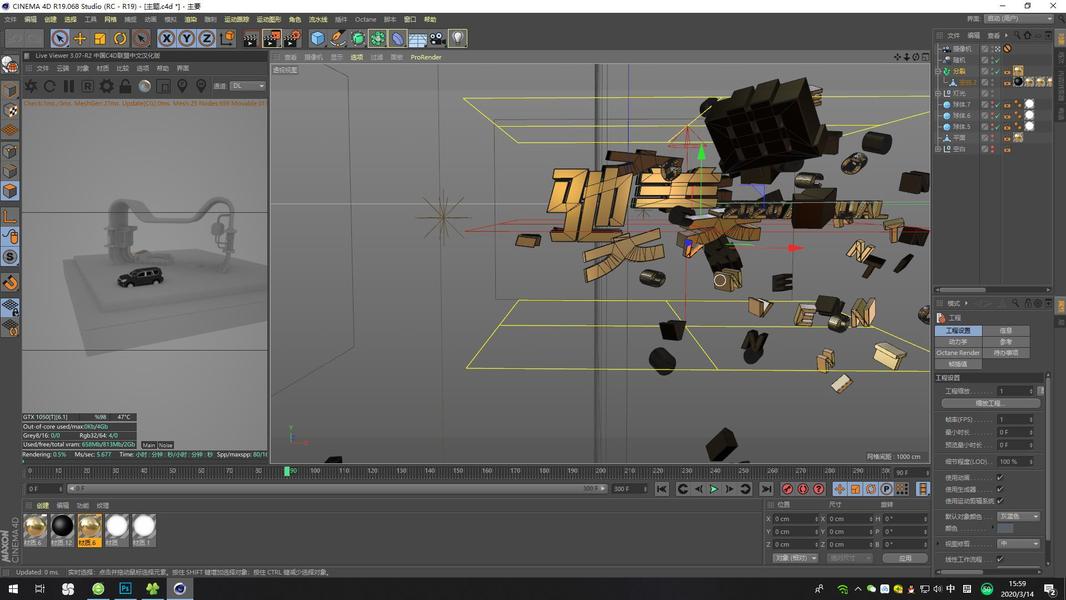Screen dimensions: 1066x600
Task: Select 球体.7 sphere in Object Manager
Action: (x=961, y=105)
